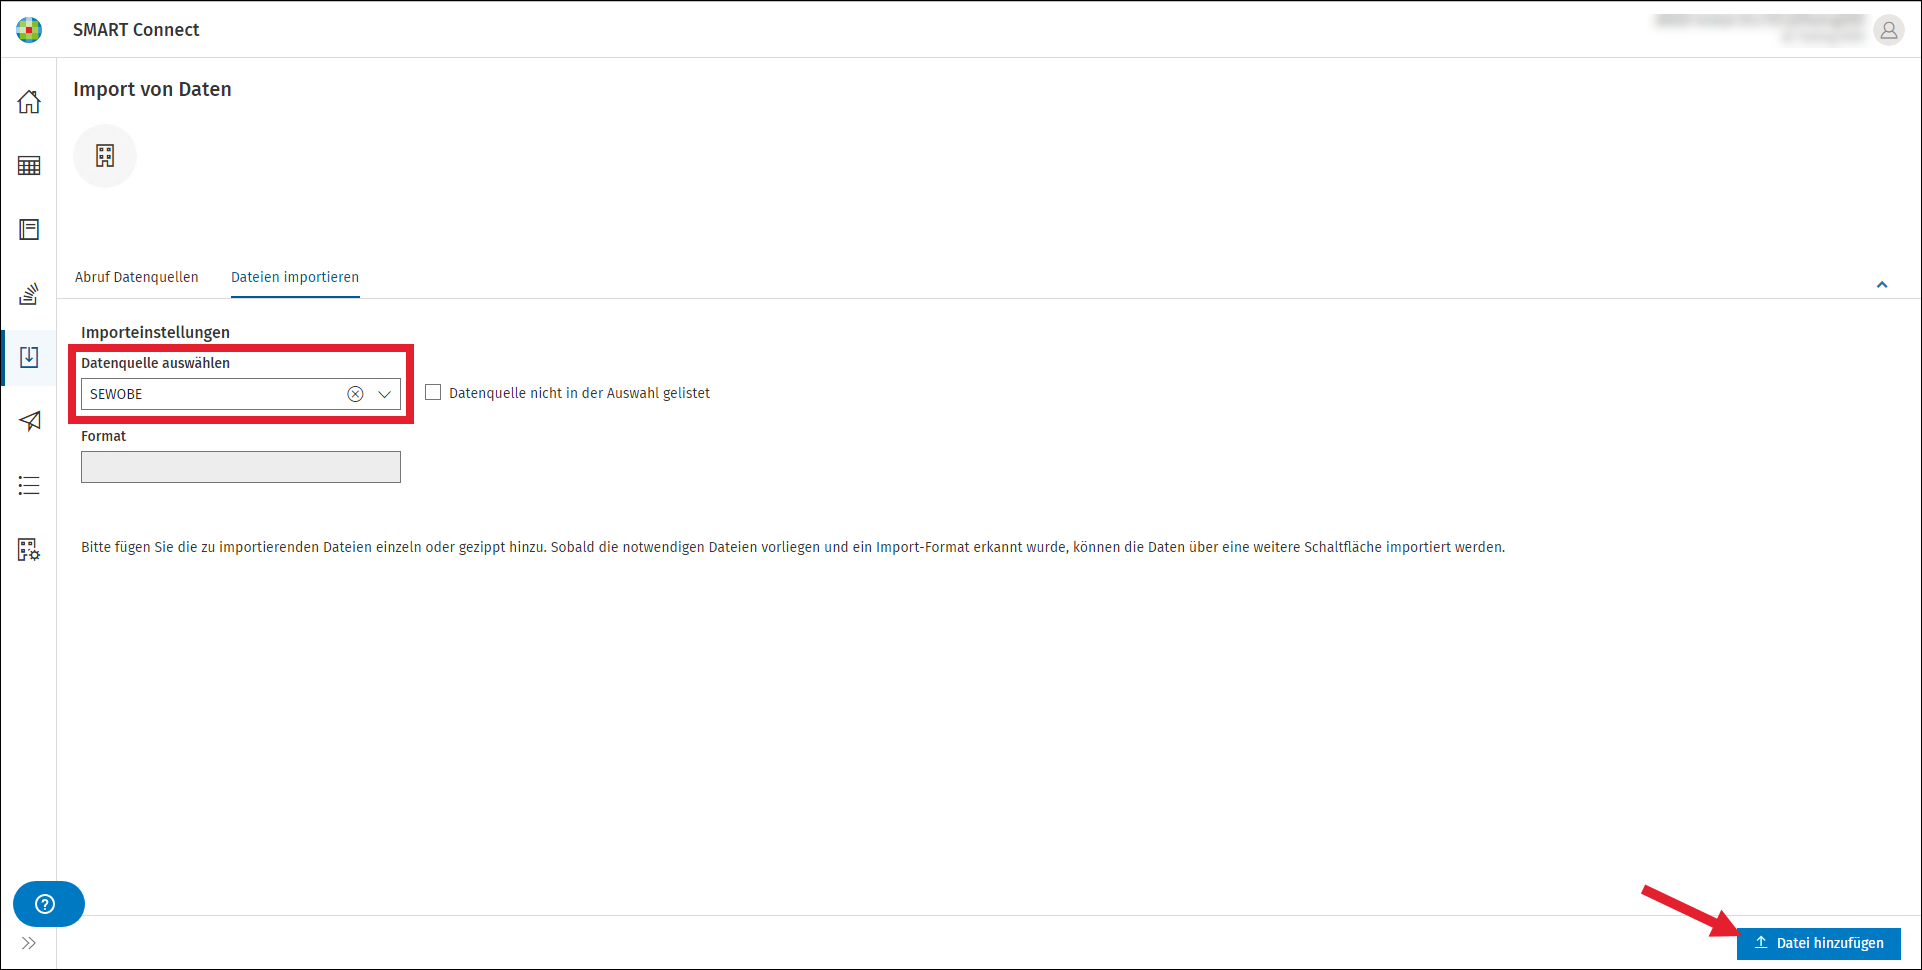Clear the SEWOBE selection with the x icon
Image resolution: width=1922 pixels, height=970 pixels.
pos(355,394)
